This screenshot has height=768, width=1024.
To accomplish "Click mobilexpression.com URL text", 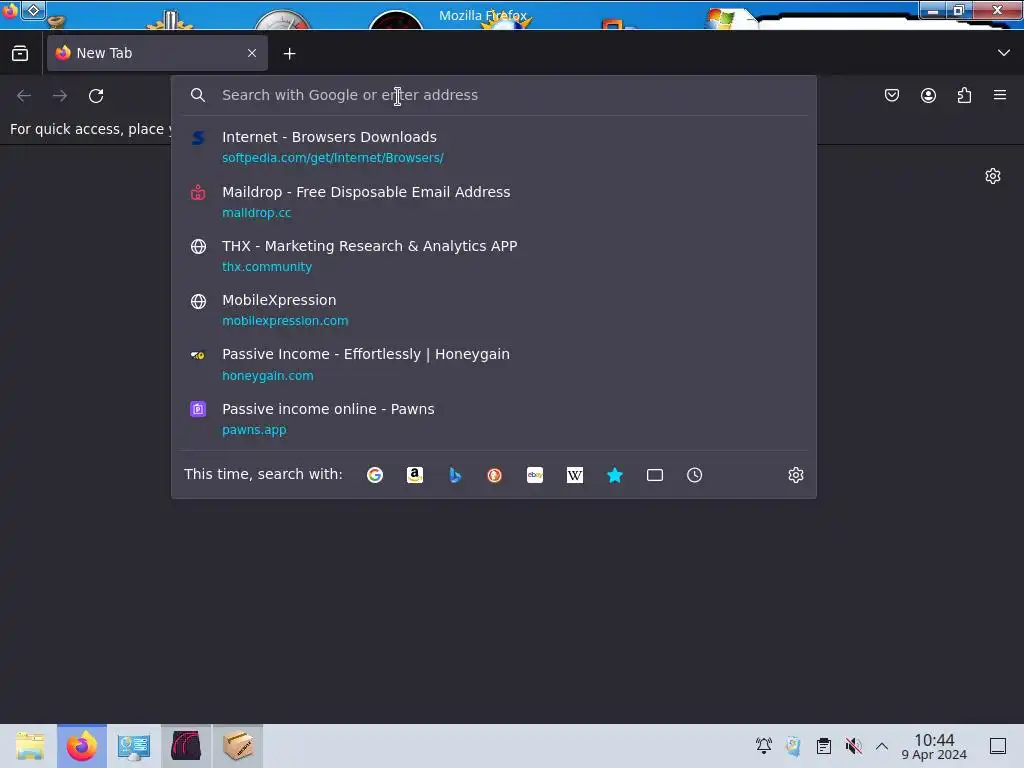I will coord(285,321).
